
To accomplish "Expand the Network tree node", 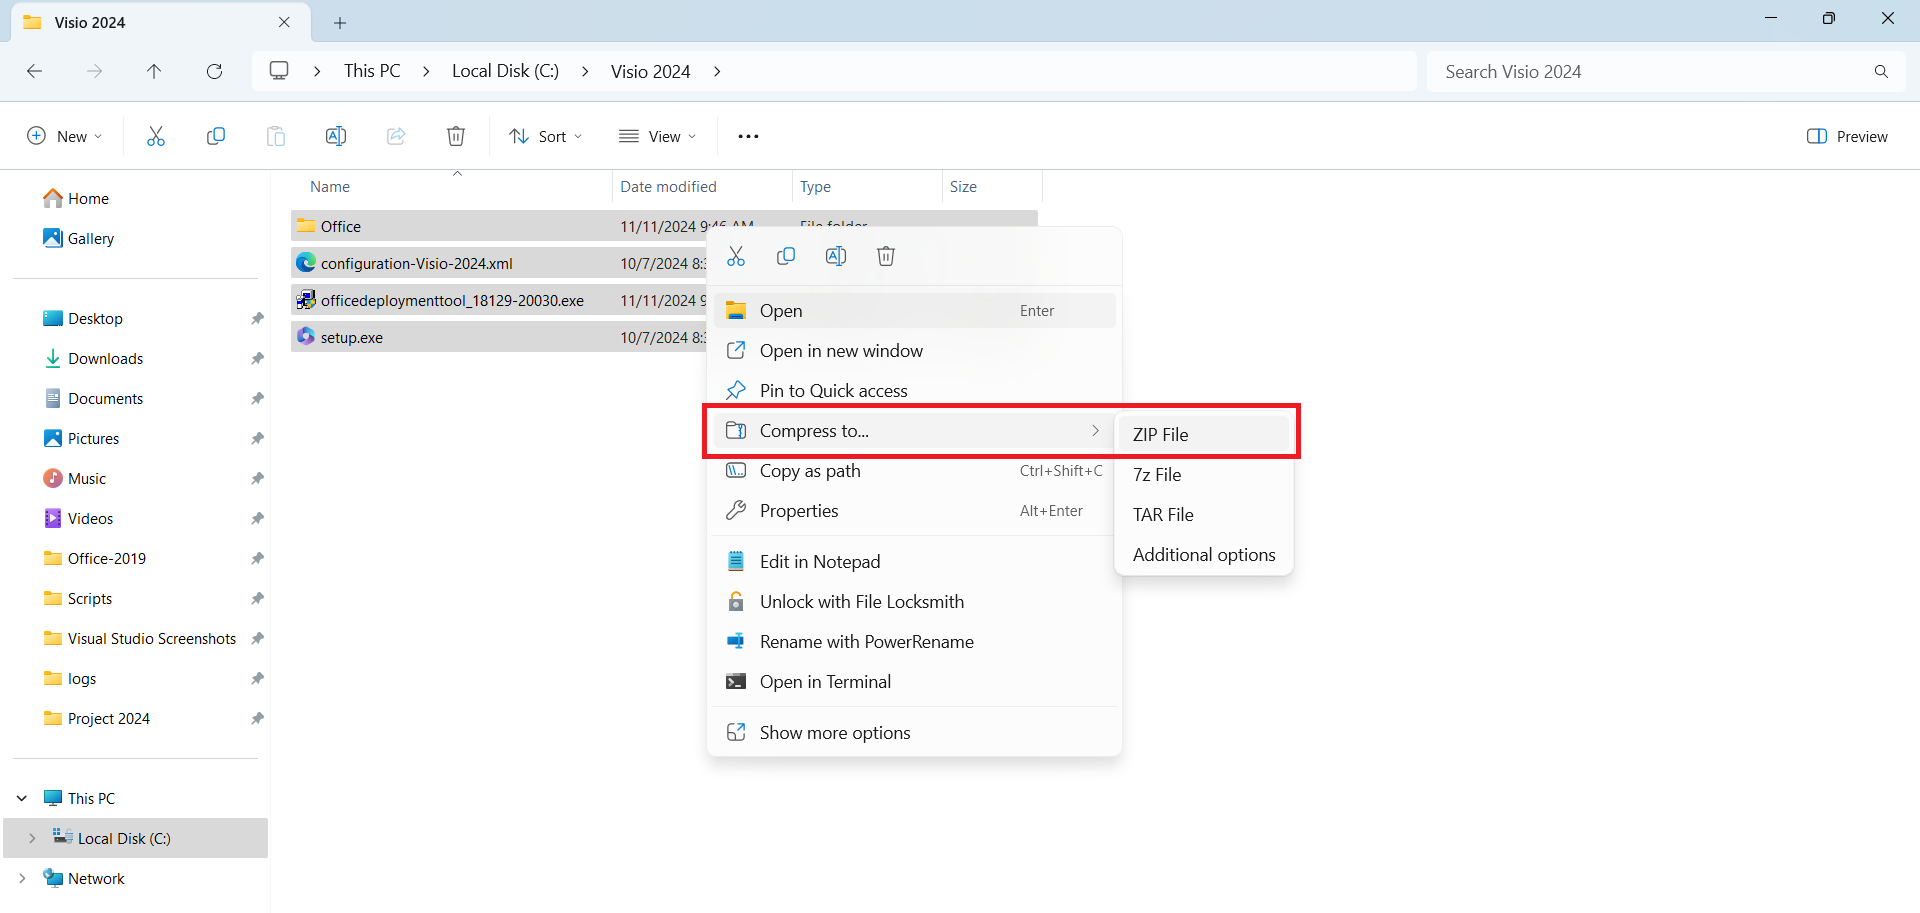I will pyautogui.click(x=22, y=878).
